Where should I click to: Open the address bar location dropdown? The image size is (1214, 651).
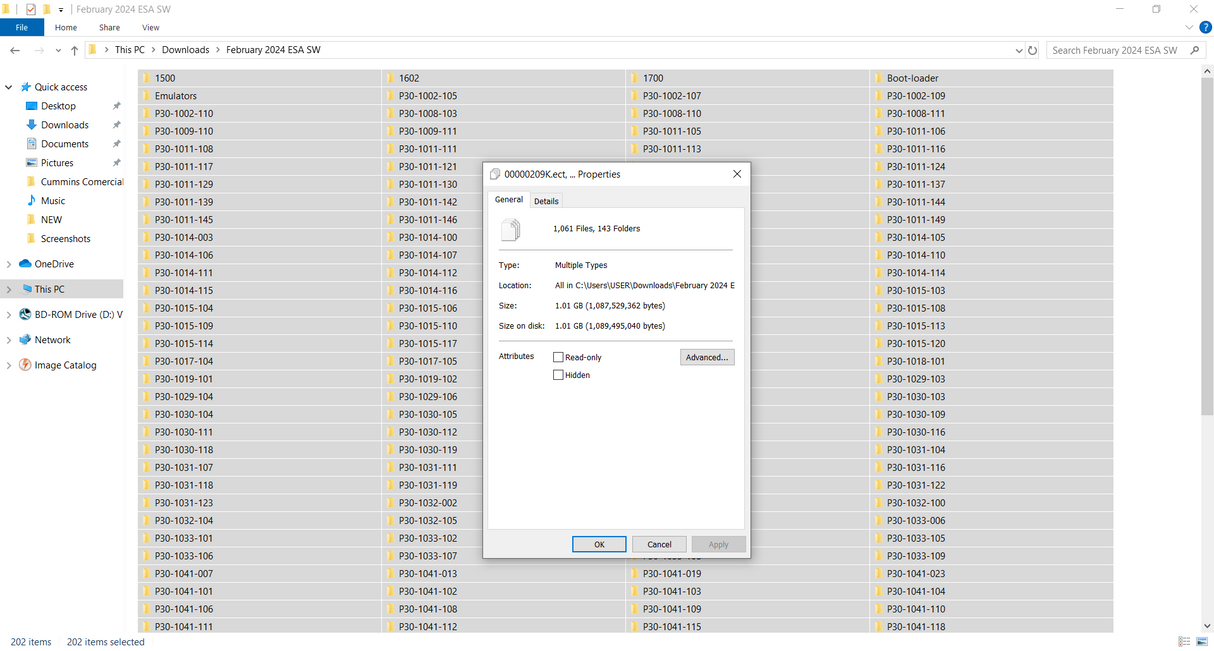point(1018,49)
